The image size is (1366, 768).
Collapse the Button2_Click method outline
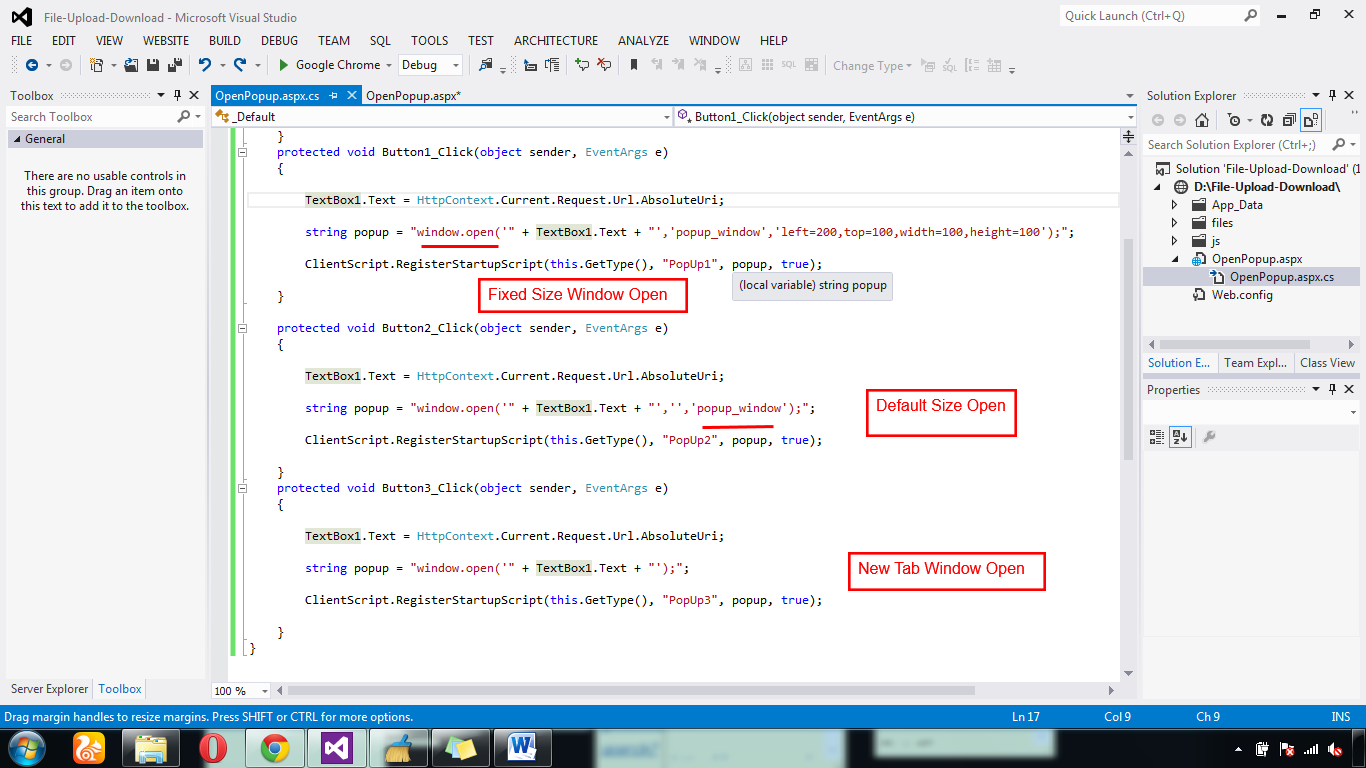(x=242, y=329)
